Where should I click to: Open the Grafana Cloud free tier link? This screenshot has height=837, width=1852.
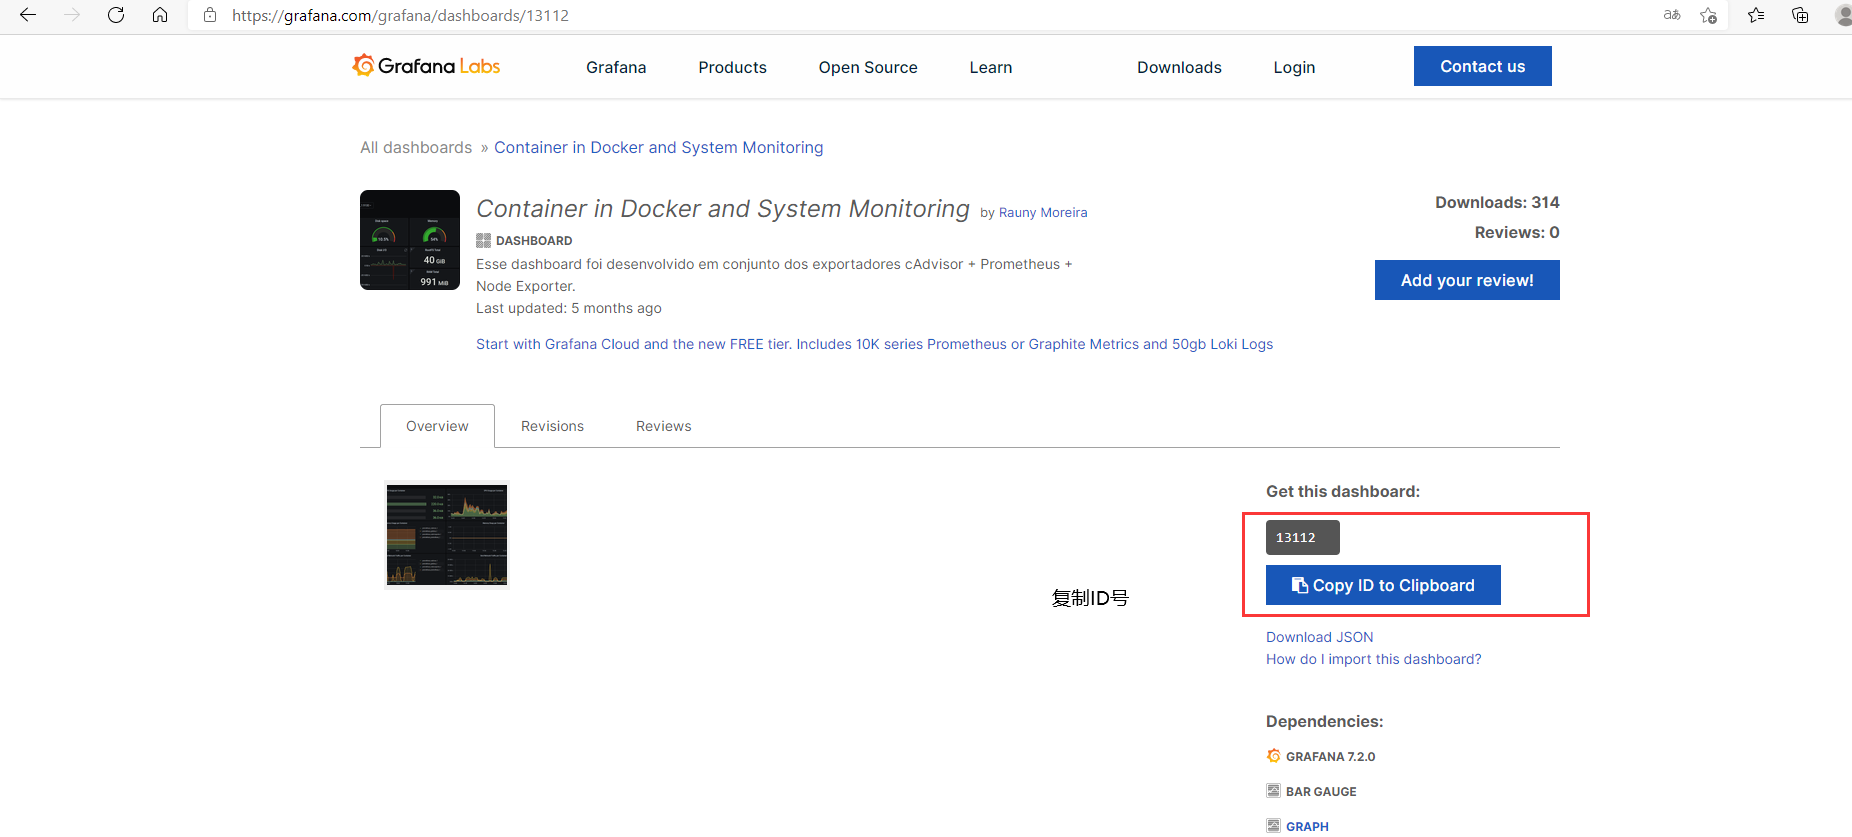click(874, 344)
